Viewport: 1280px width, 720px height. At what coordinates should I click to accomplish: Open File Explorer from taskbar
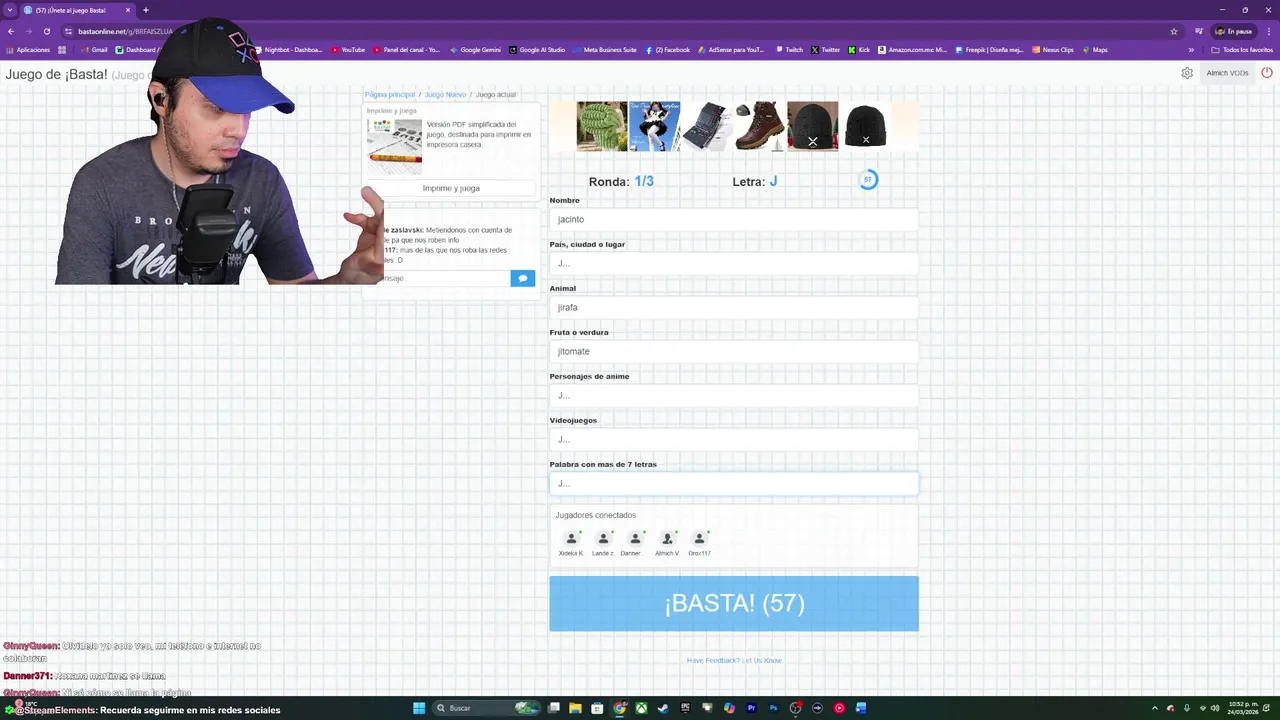[575, 708]
